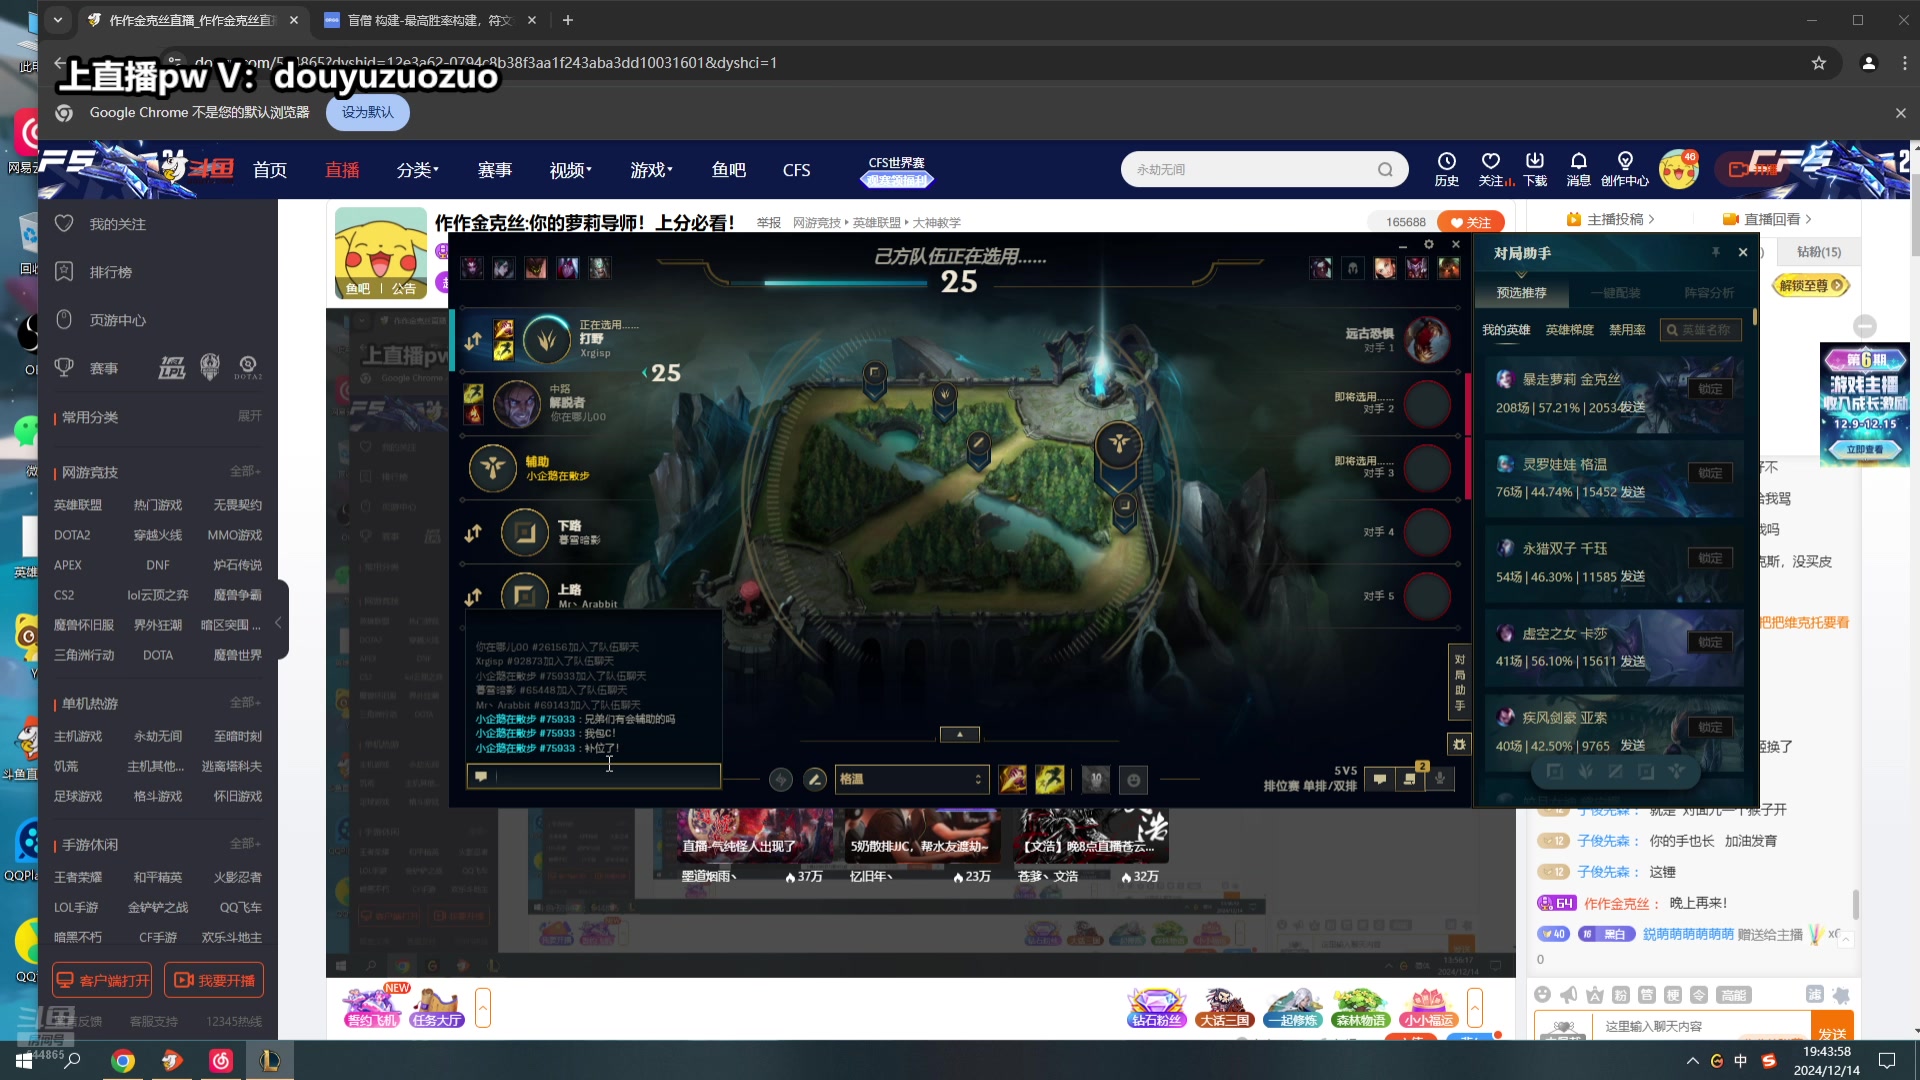Open 鱼吧 in Douyu navigation
This screenshot has width=1920, height=1080.
tap(728, 170)
